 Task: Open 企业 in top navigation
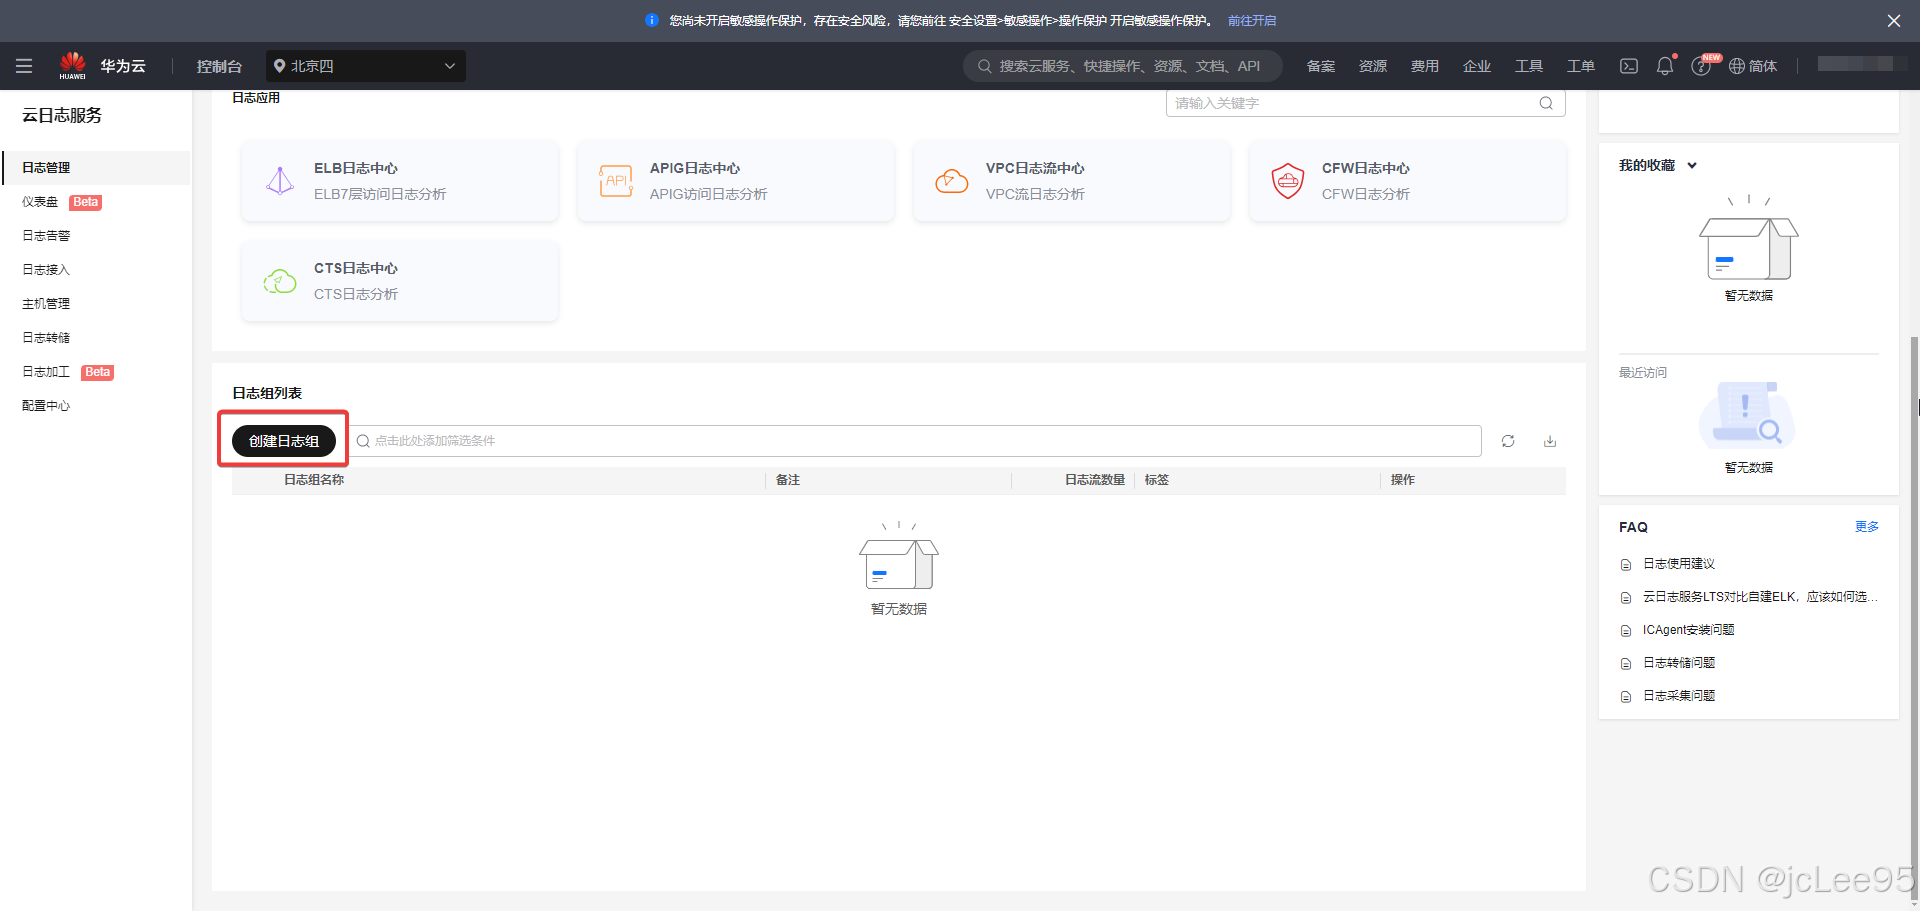coord(1477,66)
